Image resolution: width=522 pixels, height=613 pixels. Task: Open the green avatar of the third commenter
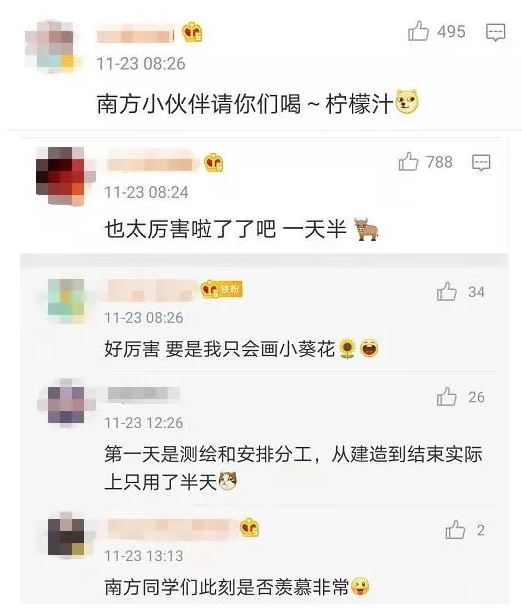pyautogui.click(x=66, y=300)
